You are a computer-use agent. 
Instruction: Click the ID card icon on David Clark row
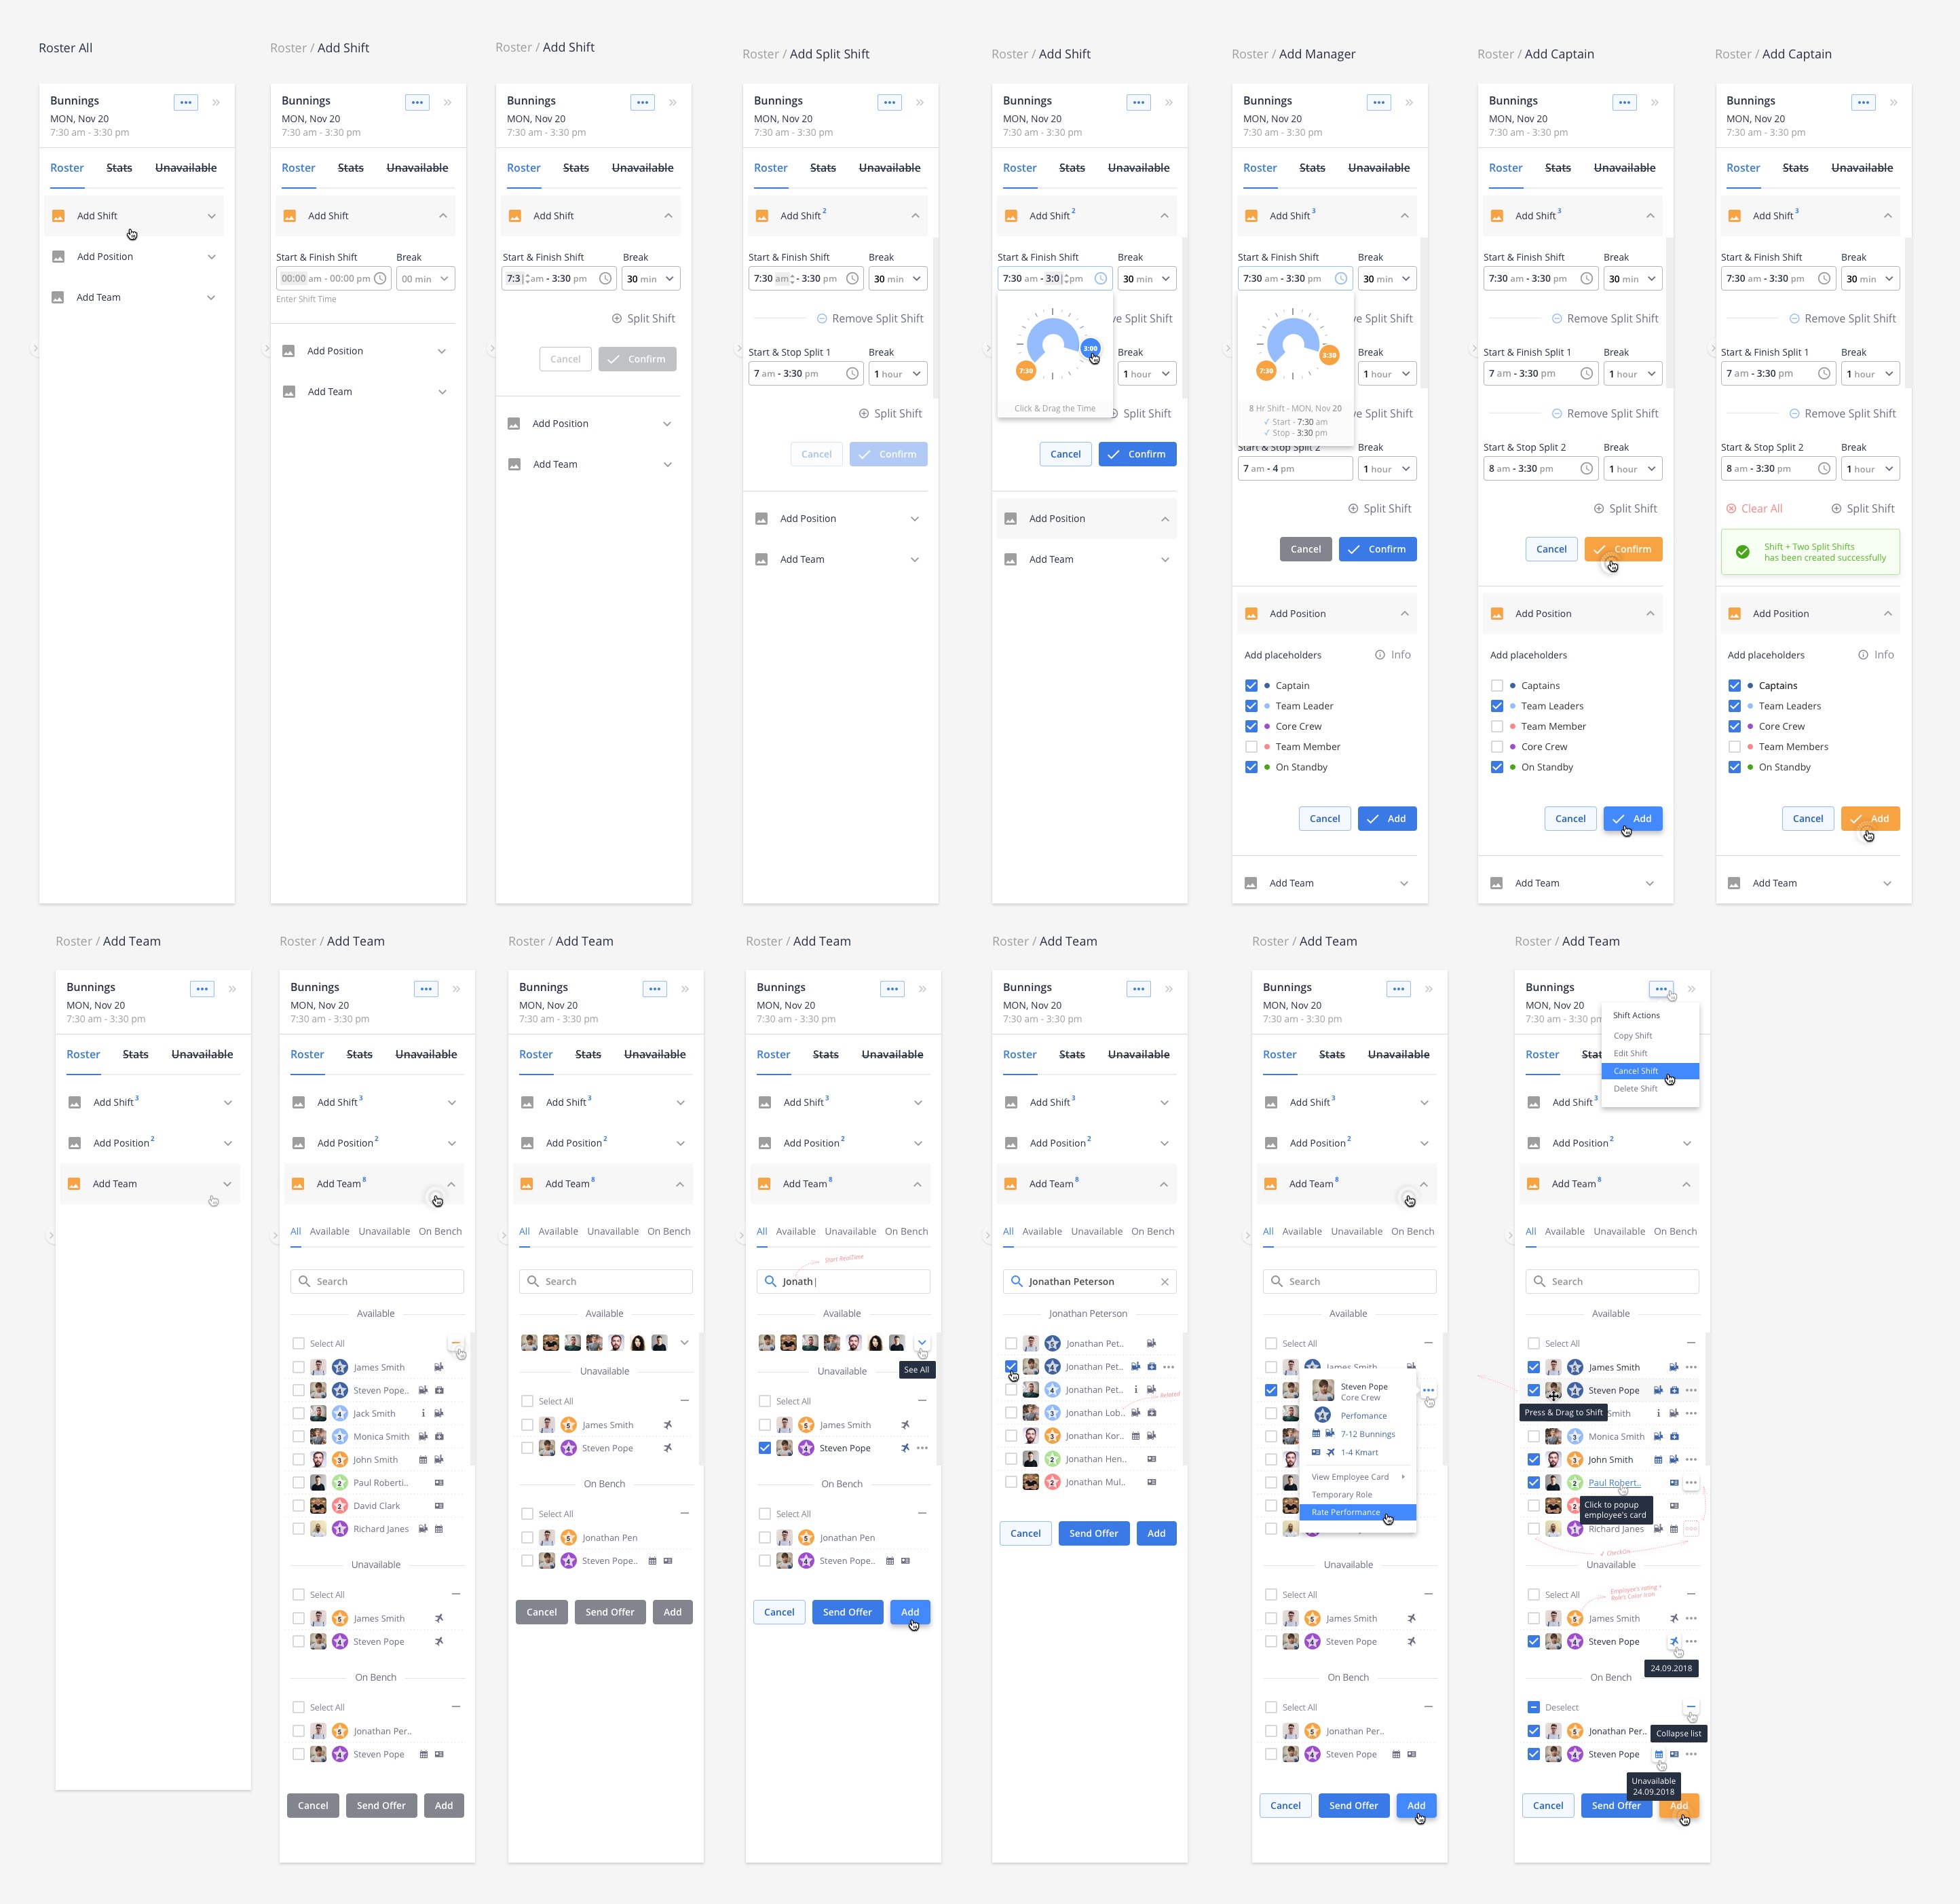point(439,1505)
